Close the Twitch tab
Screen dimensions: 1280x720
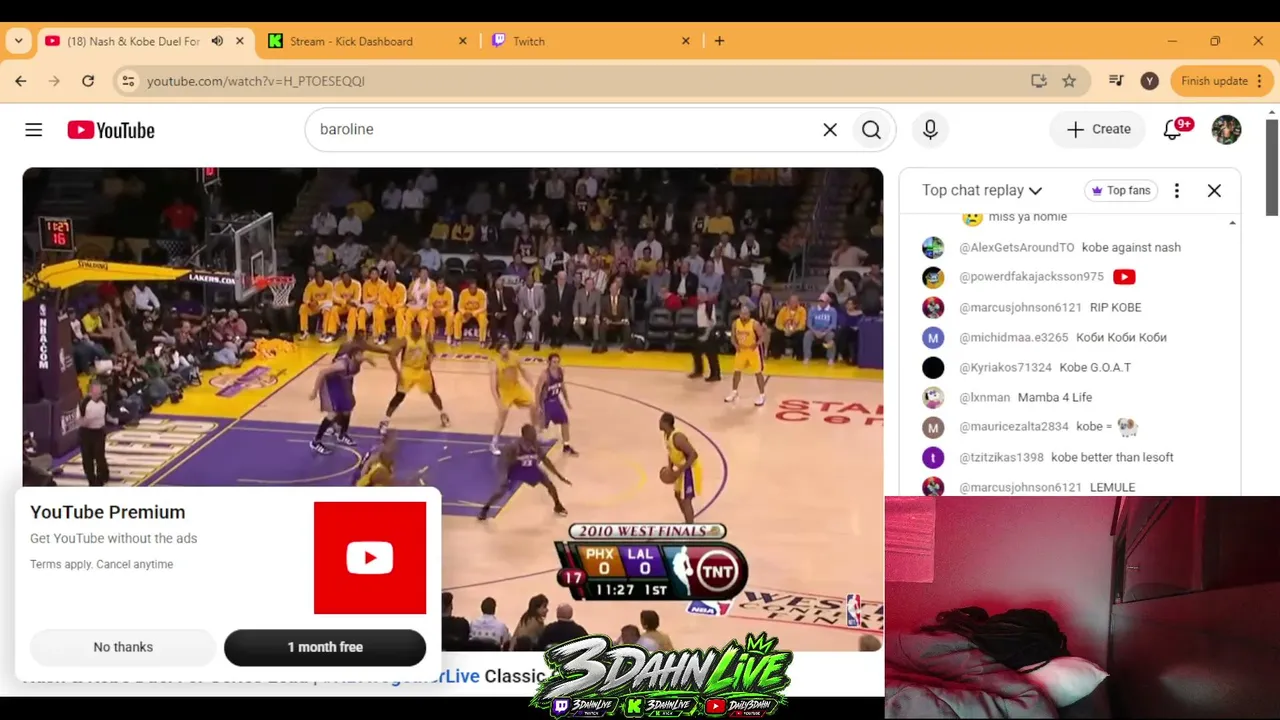686,41
